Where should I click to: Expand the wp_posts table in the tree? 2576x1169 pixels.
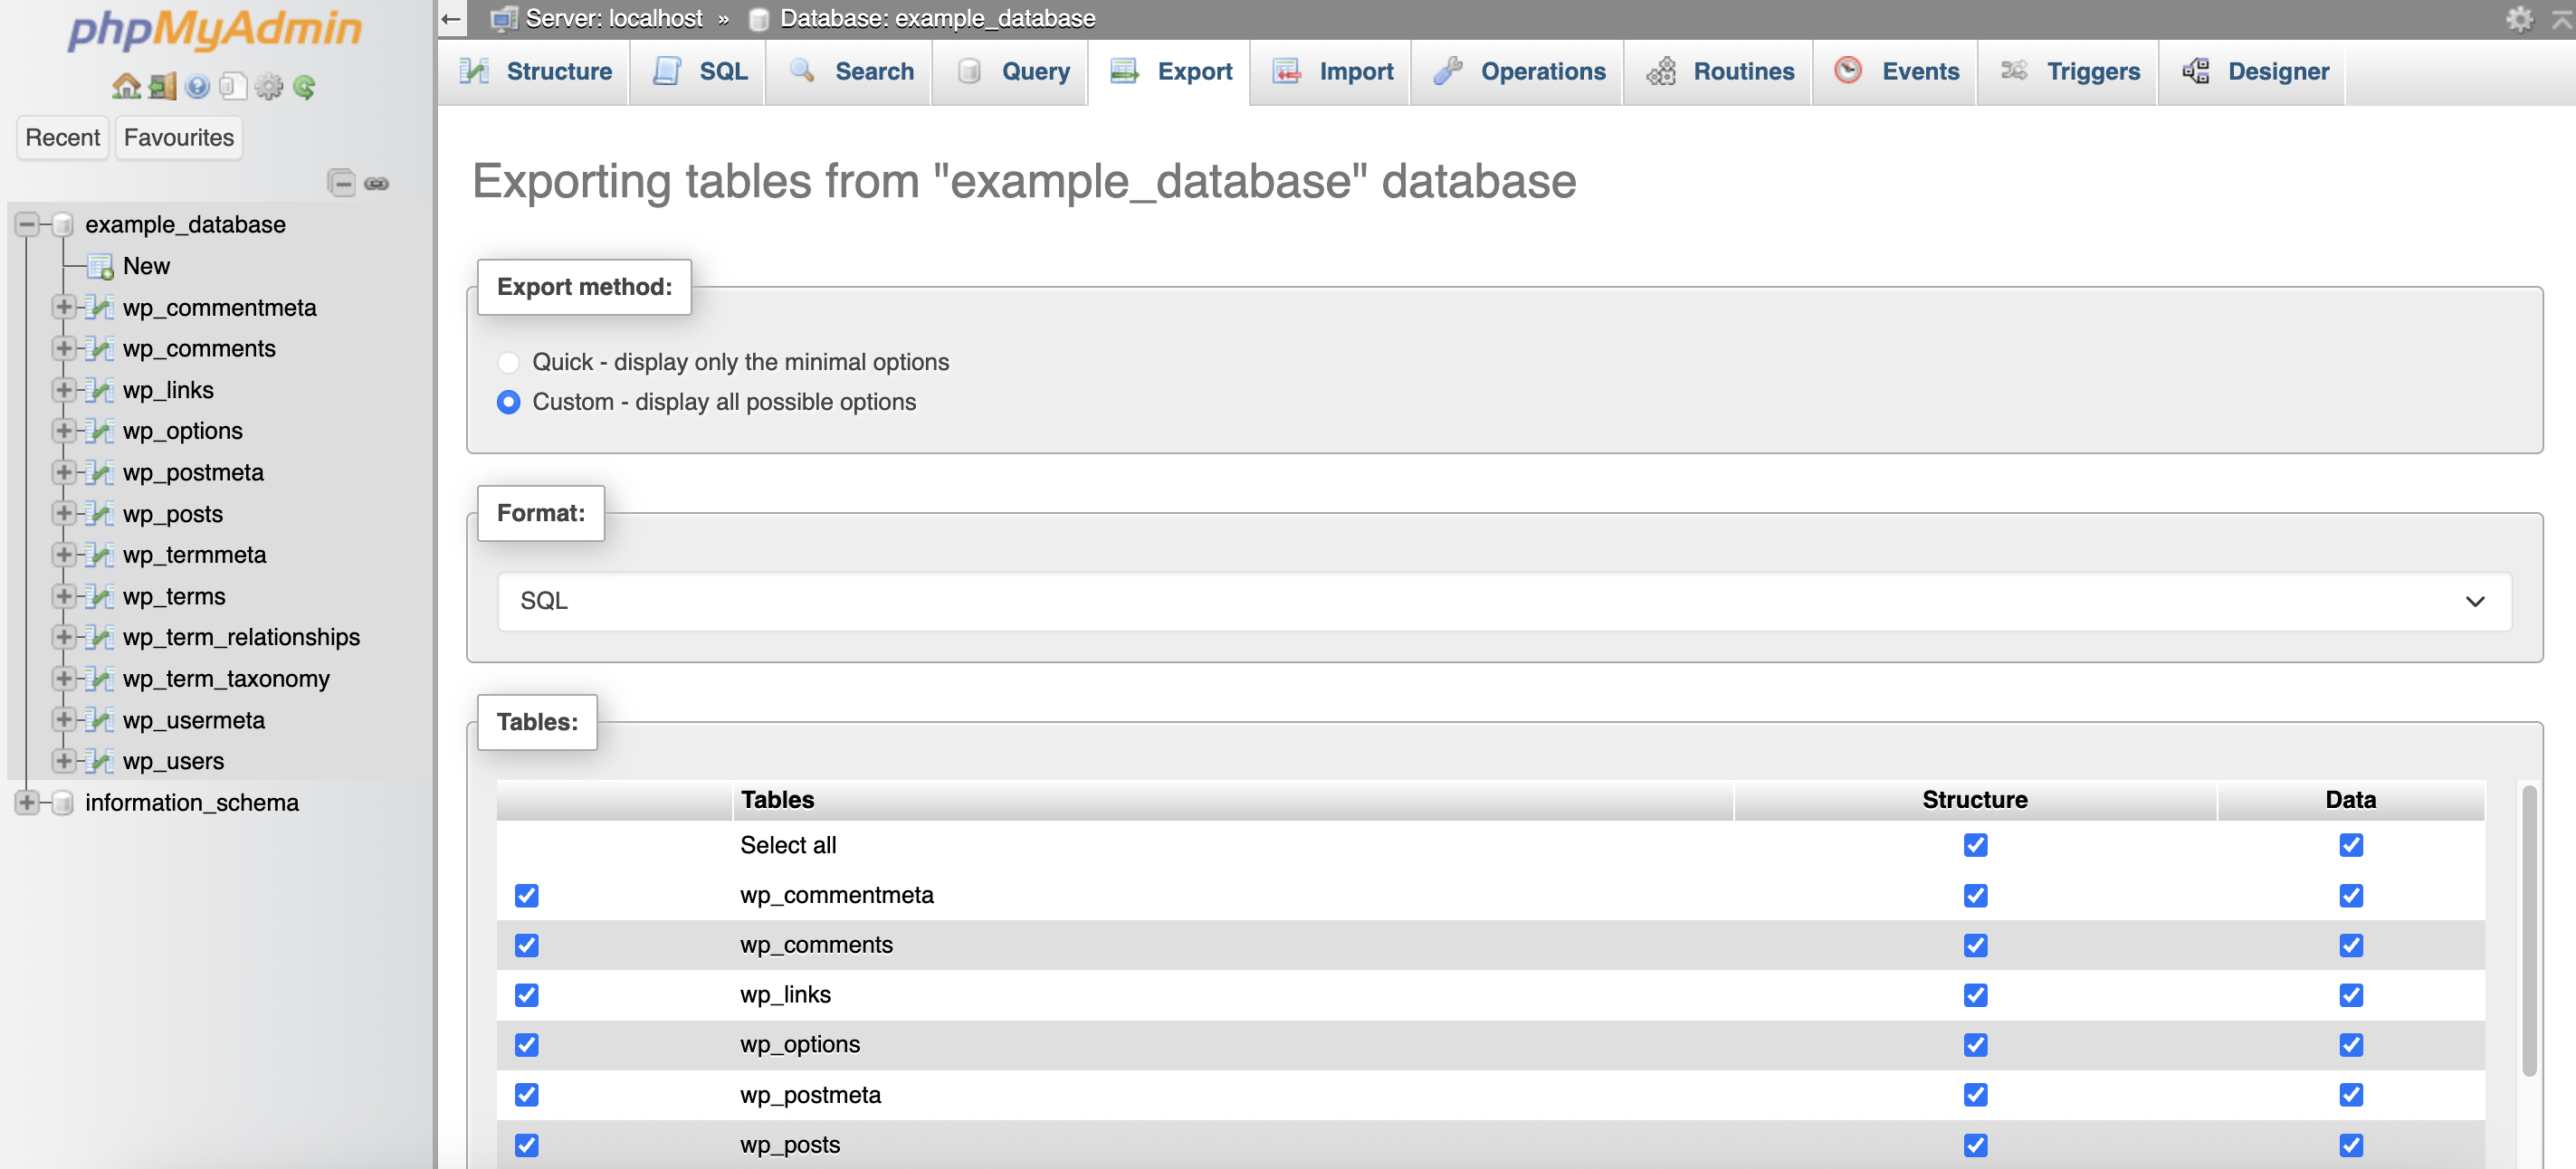point(63,514)
